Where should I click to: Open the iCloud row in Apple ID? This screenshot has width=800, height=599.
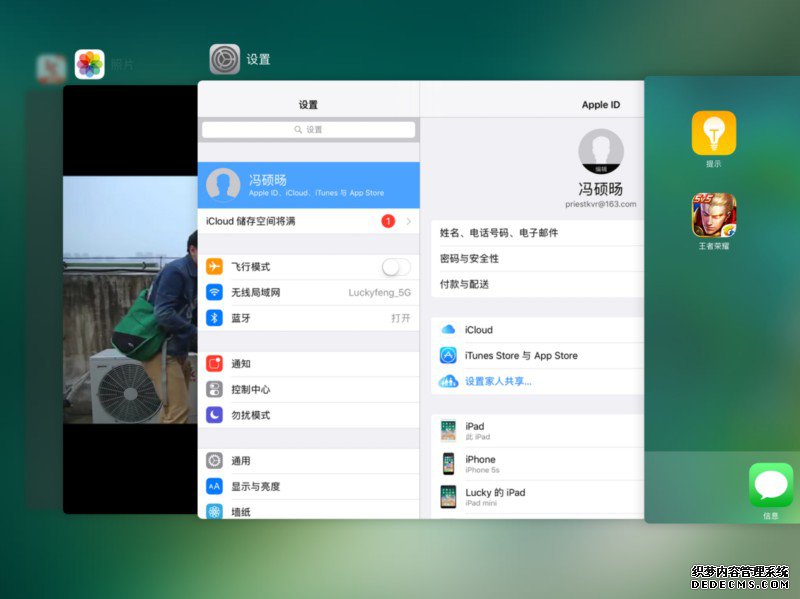point(537,330)
